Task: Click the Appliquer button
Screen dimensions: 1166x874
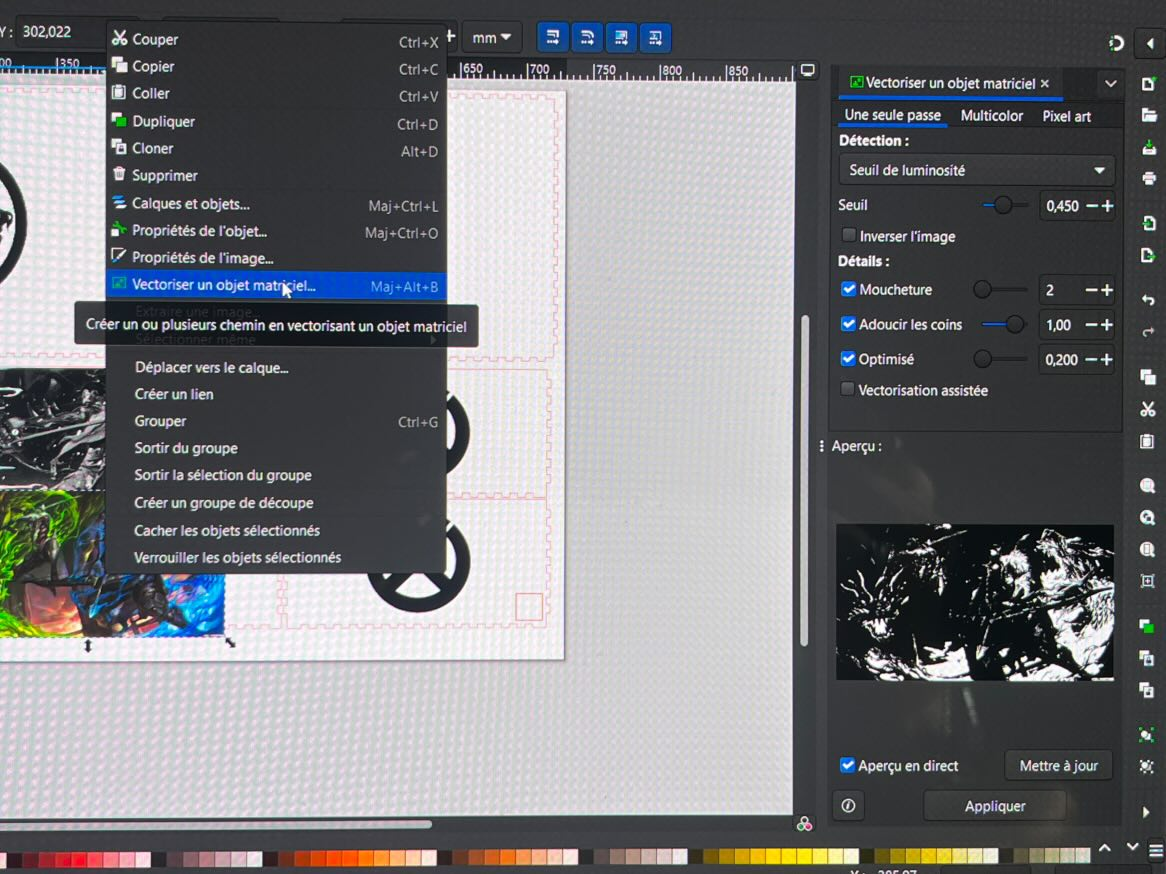Action: [x=995, y=806]
